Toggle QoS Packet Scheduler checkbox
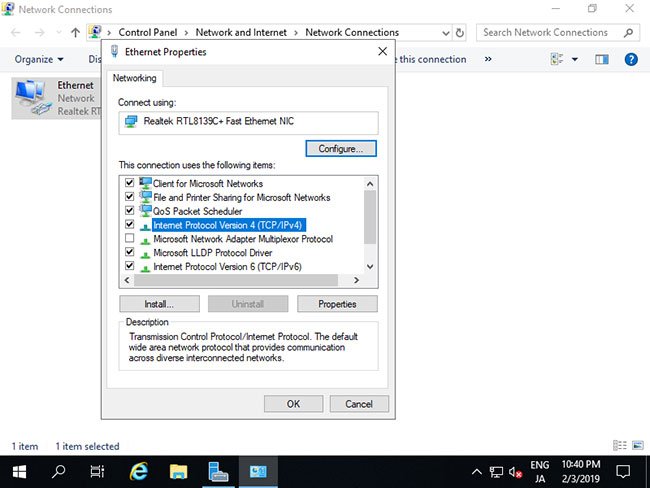This screenshot has height=488, width=650. pyautogui.click(x=129, y=210)
